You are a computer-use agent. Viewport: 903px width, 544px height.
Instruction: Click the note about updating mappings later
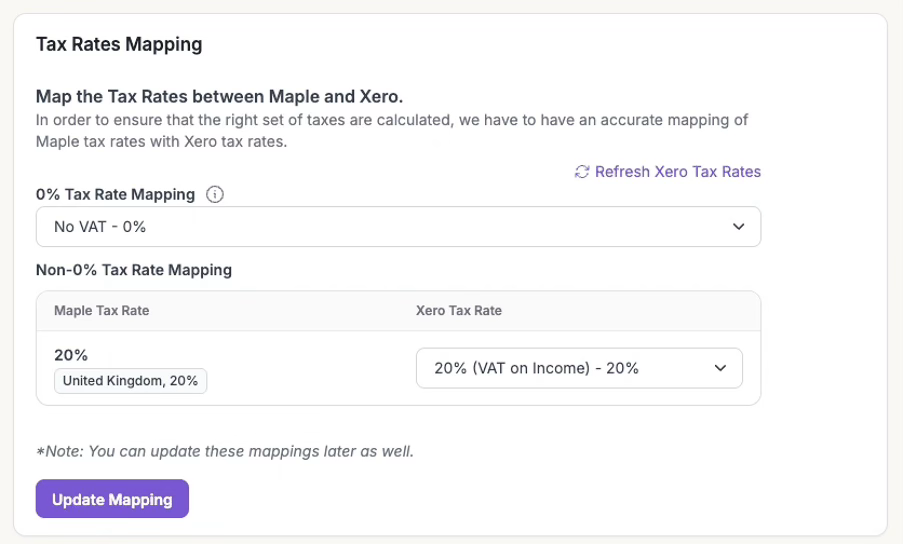[x=225, y=451]
